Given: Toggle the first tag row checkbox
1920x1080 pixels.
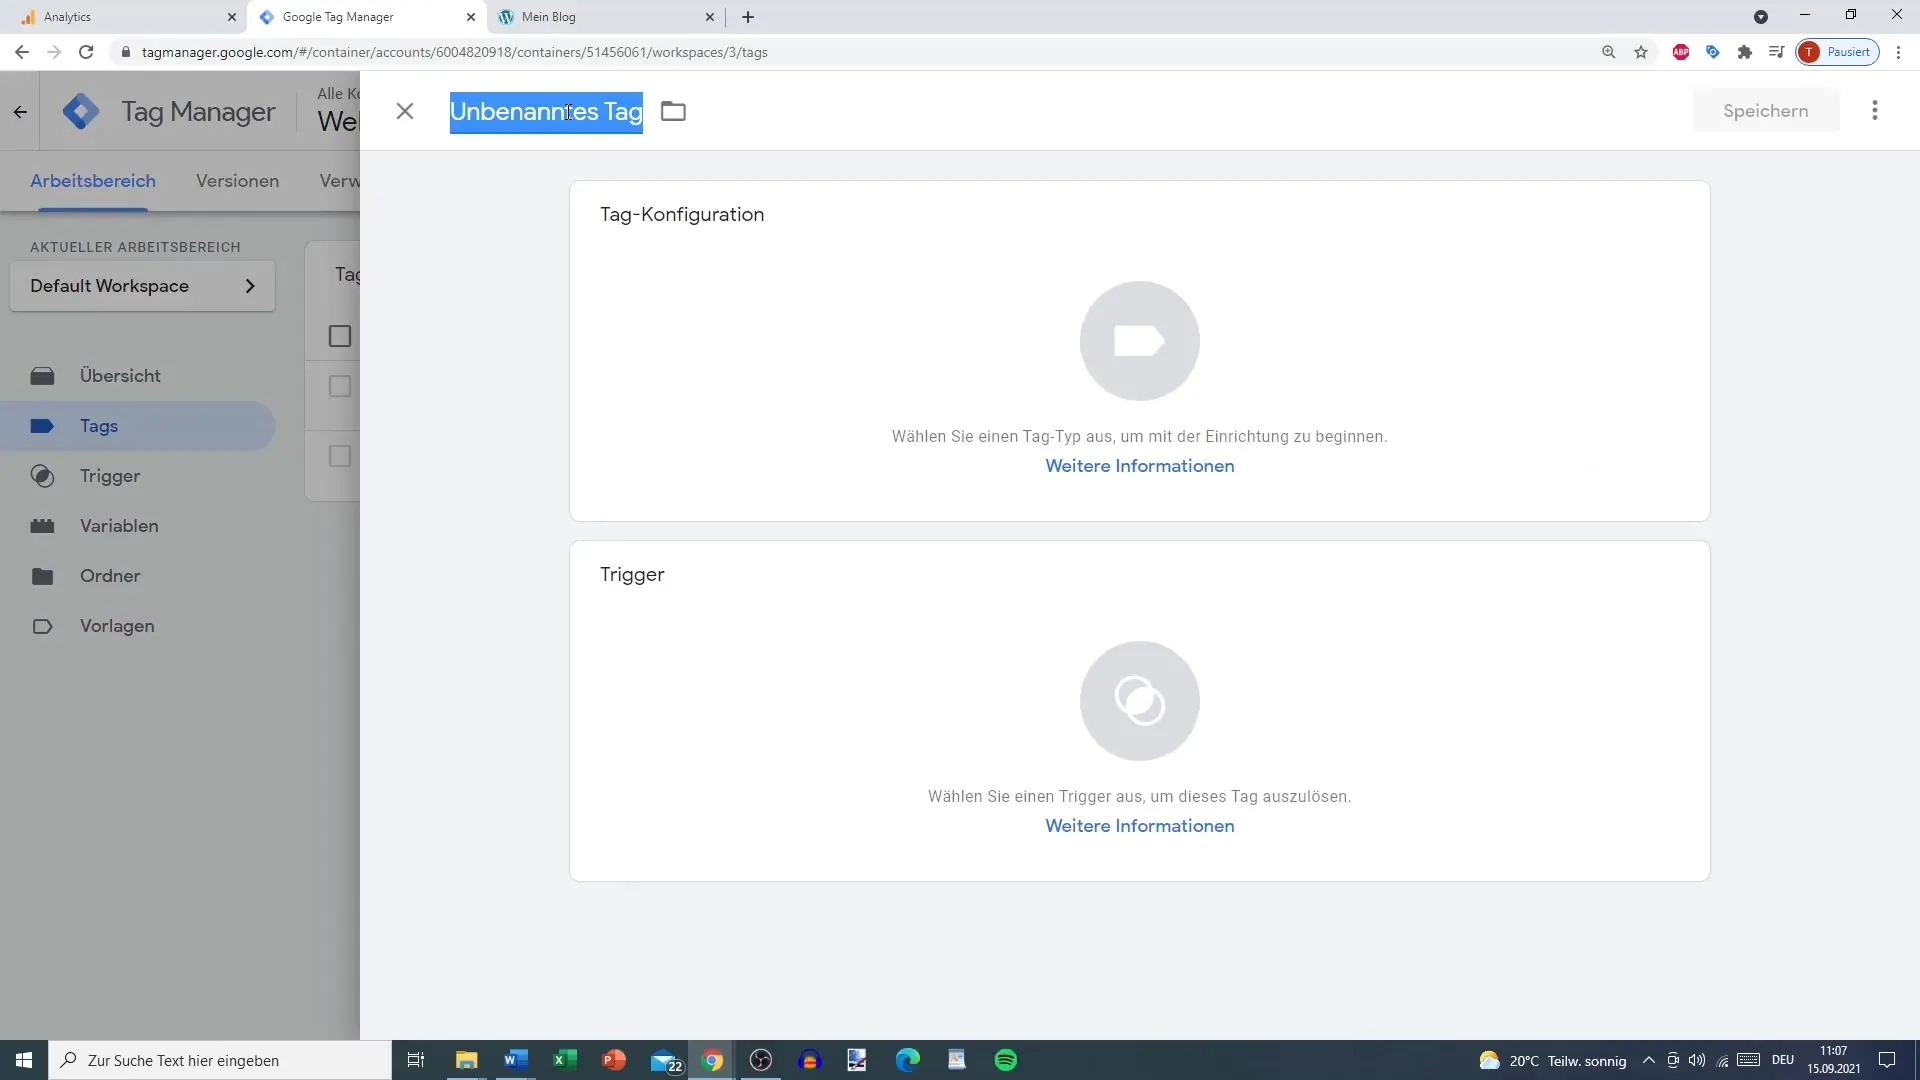Looking at the screenshot, I should click(x=340, y=386).
